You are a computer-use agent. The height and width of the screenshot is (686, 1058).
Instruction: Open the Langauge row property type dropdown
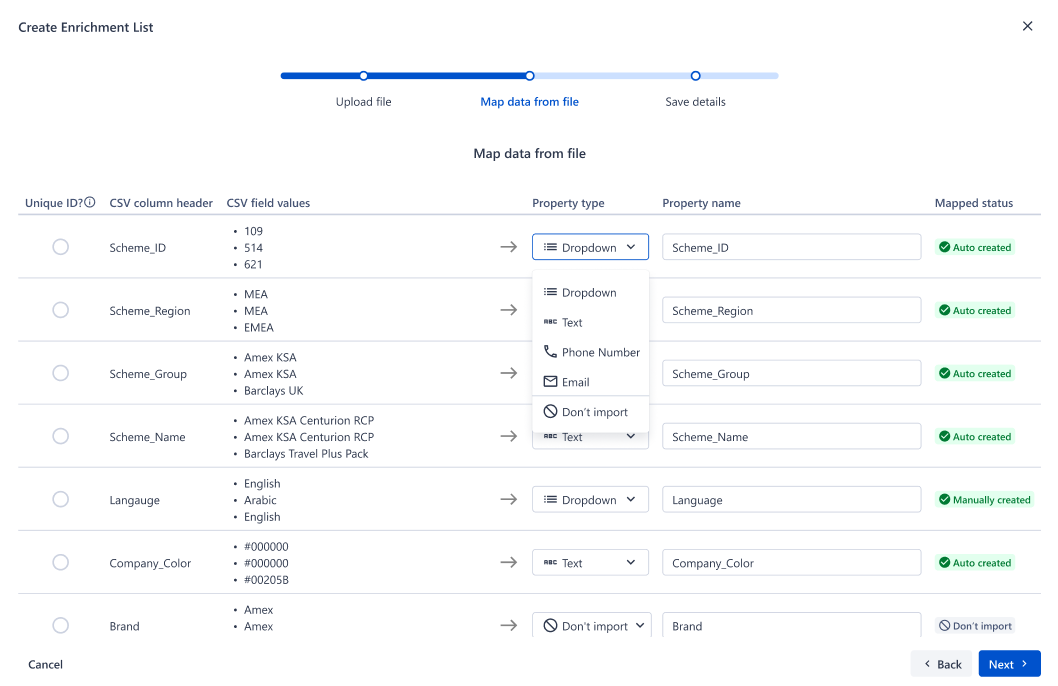click(x=590, y=499)
